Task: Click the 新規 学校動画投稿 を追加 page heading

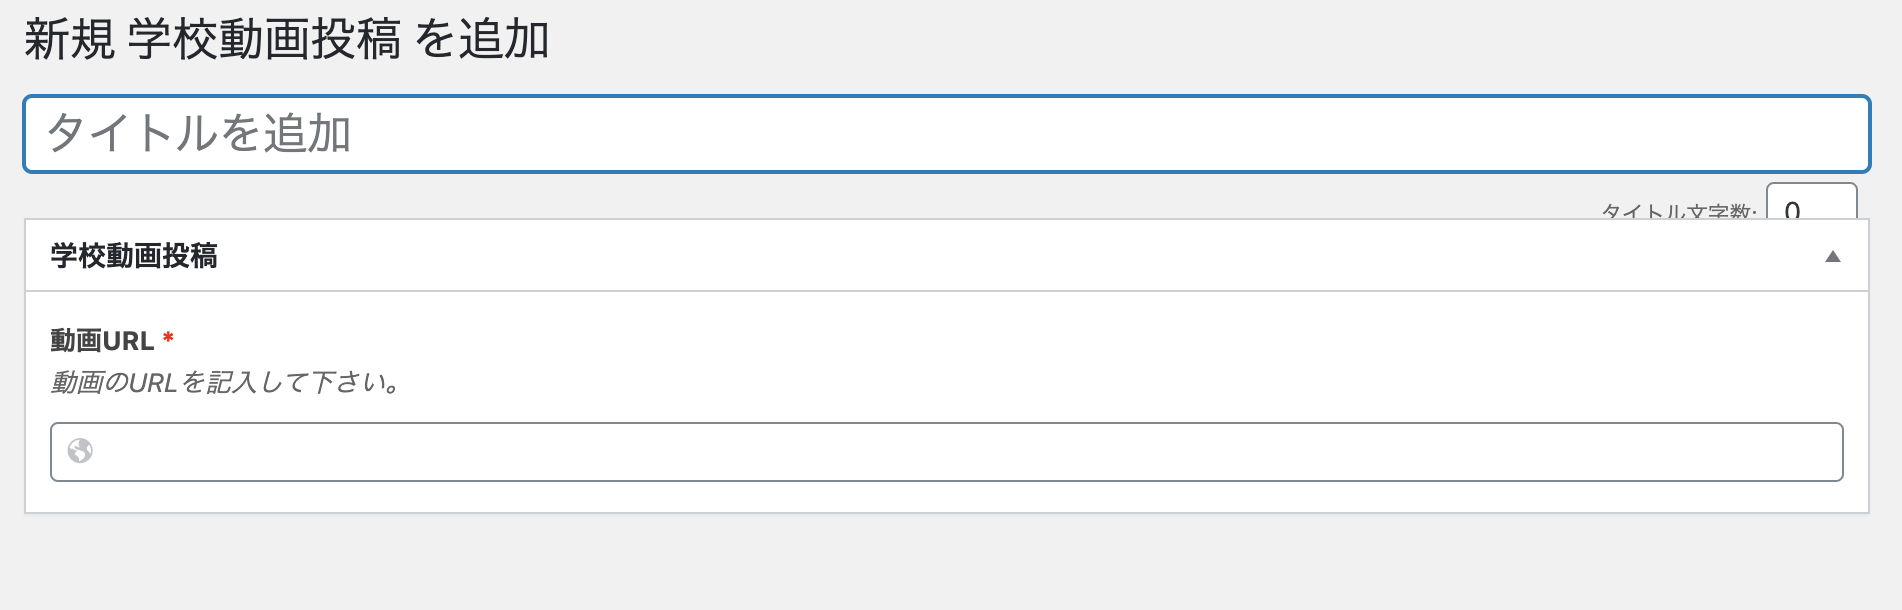Action: [x=287, y=40]
